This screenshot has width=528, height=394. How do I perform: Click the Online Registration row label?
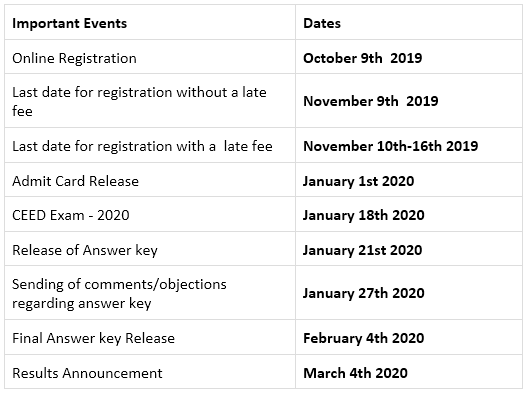(74, 58)
